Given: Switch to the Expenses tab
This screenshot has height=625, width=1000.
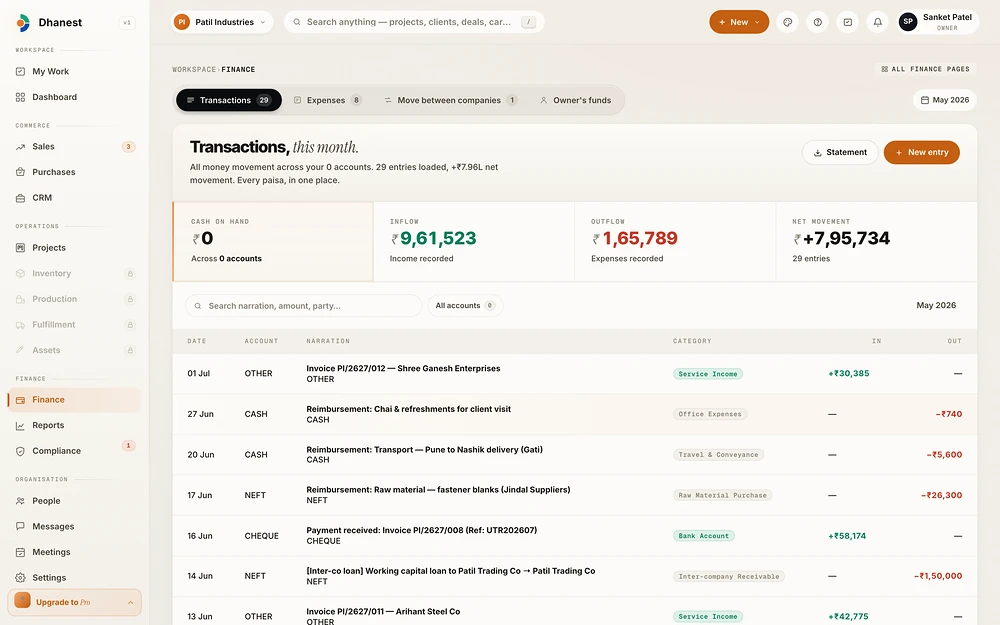Looking at the screenshot, I should [x=327, y=100].
